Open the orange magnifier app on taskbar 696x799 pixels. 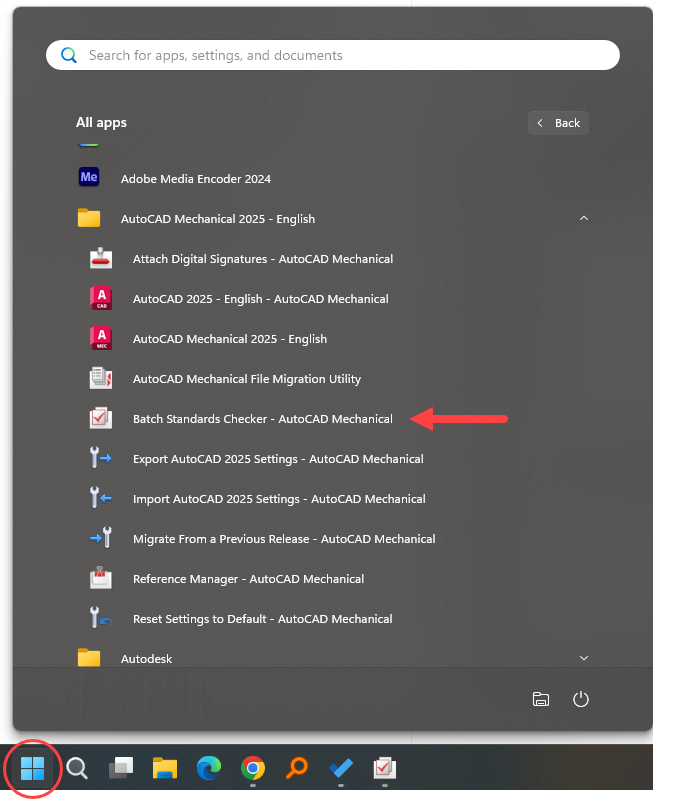pyautogui.click(x=297, y=768)
